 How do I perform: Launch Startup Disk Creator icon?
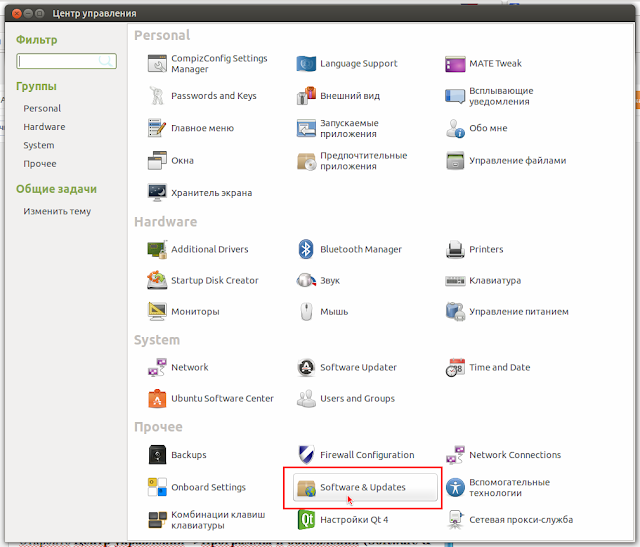pyautogui.click(x=157, y=280)
